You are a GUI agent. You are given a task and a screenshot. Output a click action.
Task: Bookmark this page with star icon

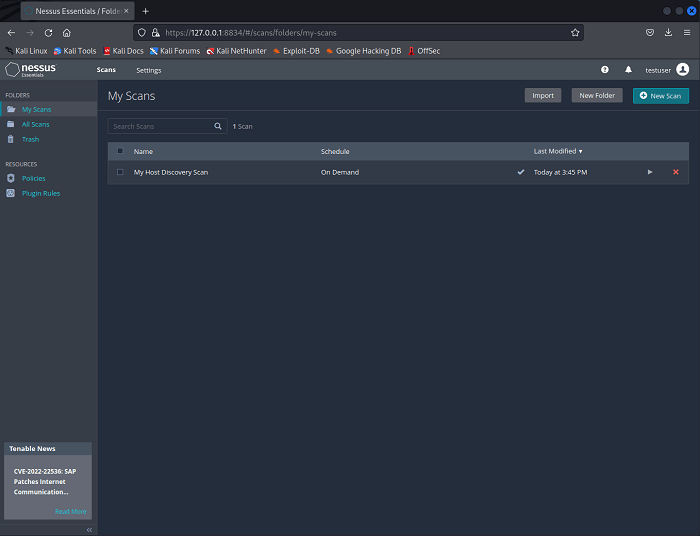(x=575, y=32)
